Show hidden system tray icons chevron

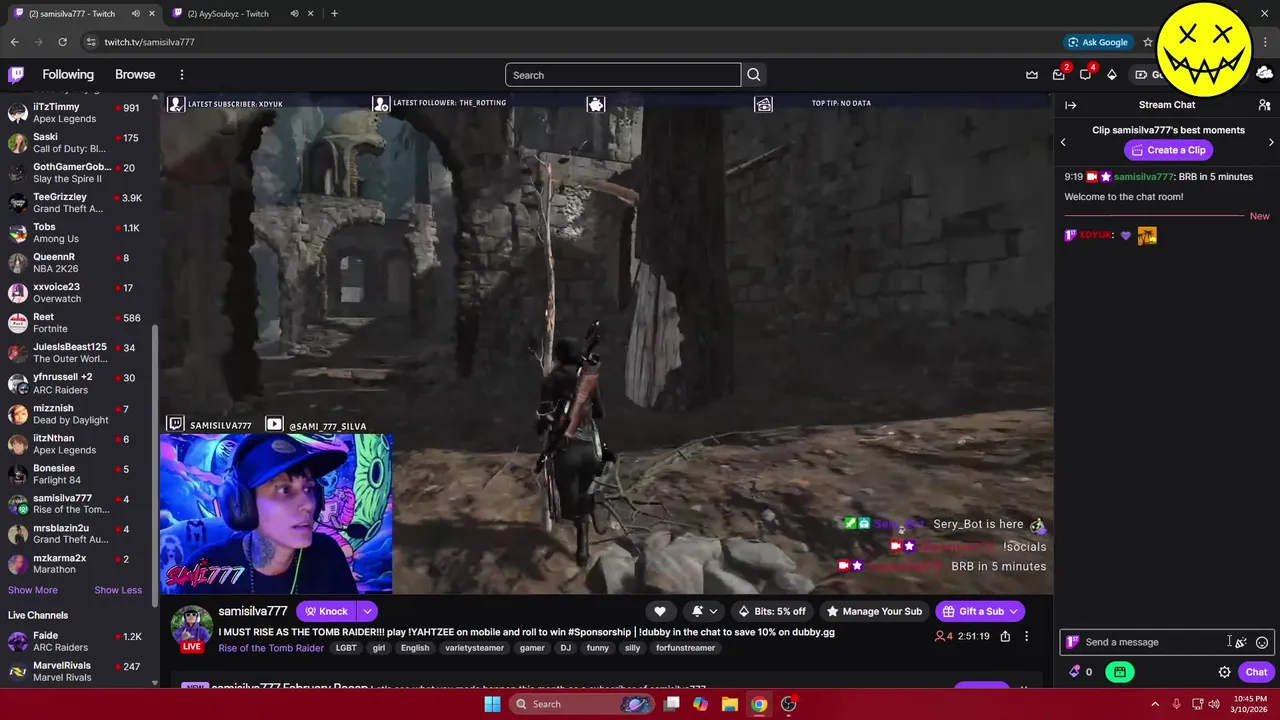point(1155,704)
